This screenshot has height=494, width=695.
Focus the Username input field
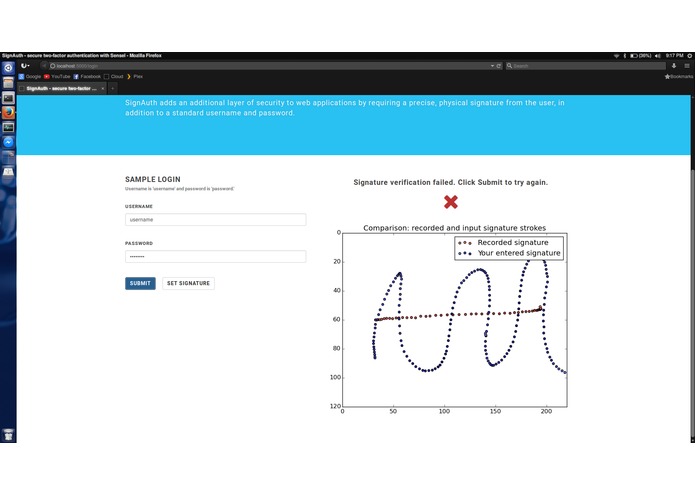215,219
